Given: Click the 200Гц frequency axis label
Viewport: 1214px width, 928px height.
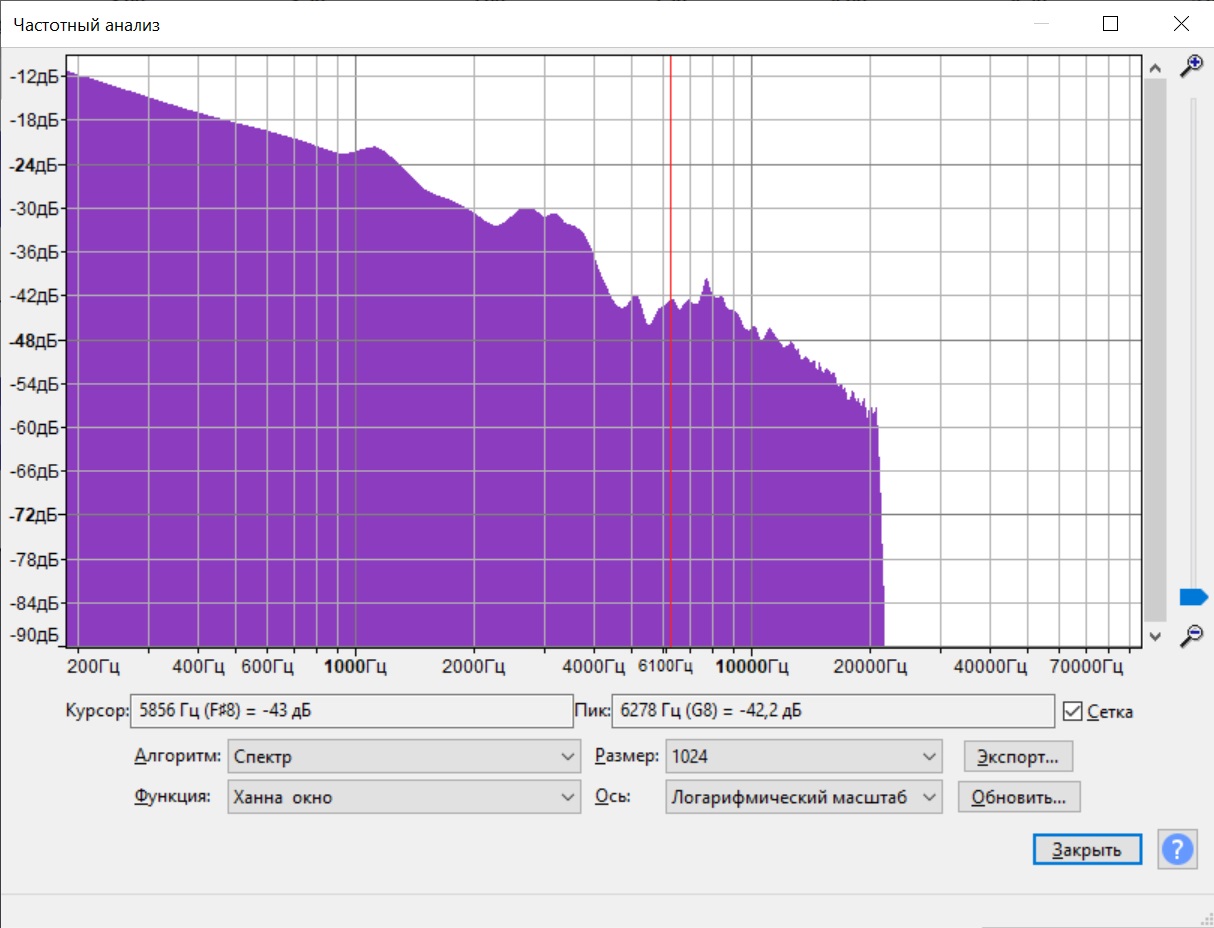Looking at the screenshot, I should coord(93,666).
